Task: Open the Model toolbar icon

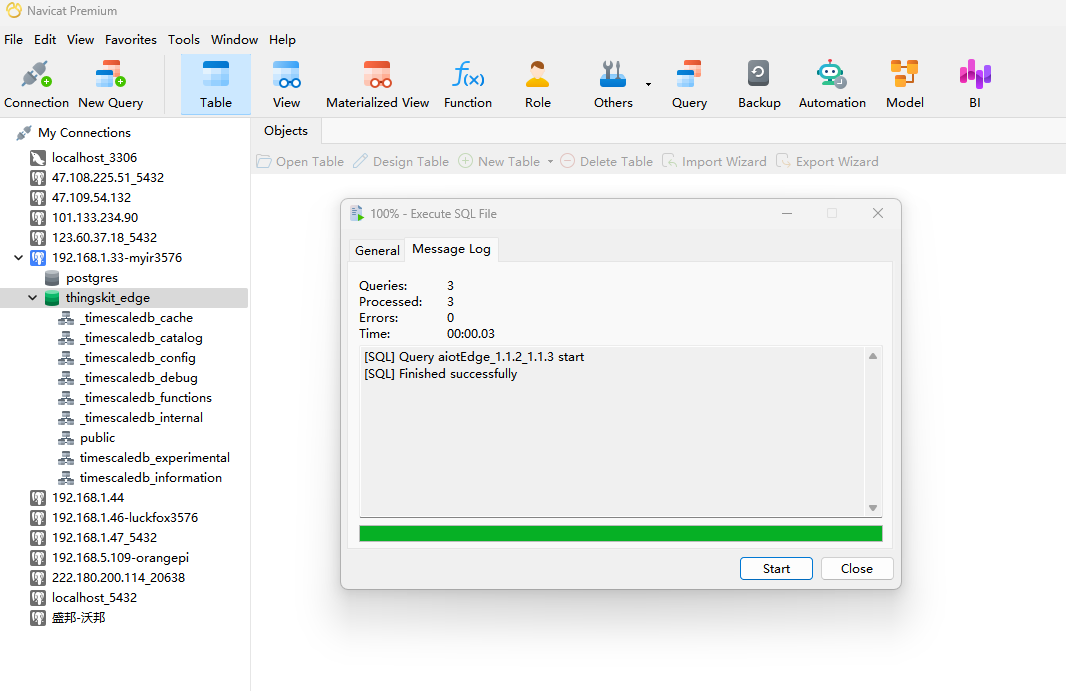Action: point(904,84)
